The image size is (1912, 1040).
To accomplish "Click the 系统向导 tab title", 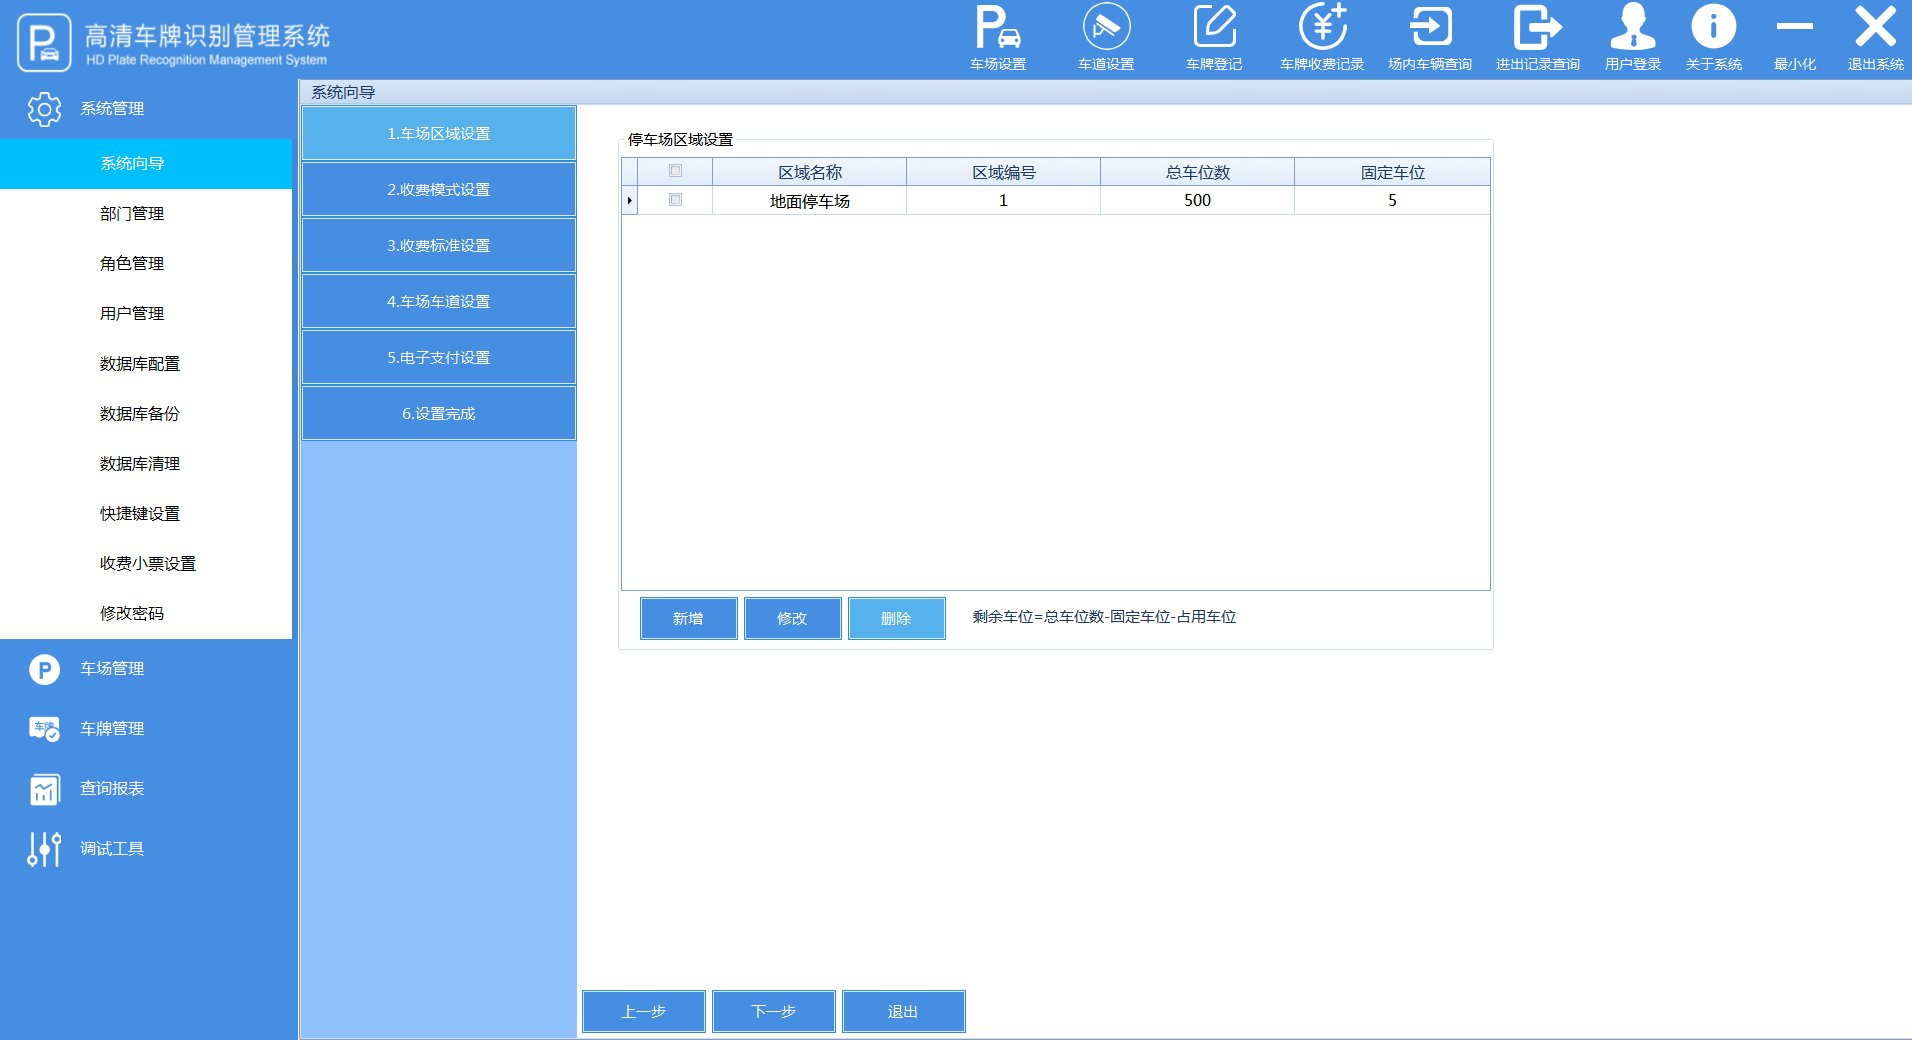I will tap(343, 93).
